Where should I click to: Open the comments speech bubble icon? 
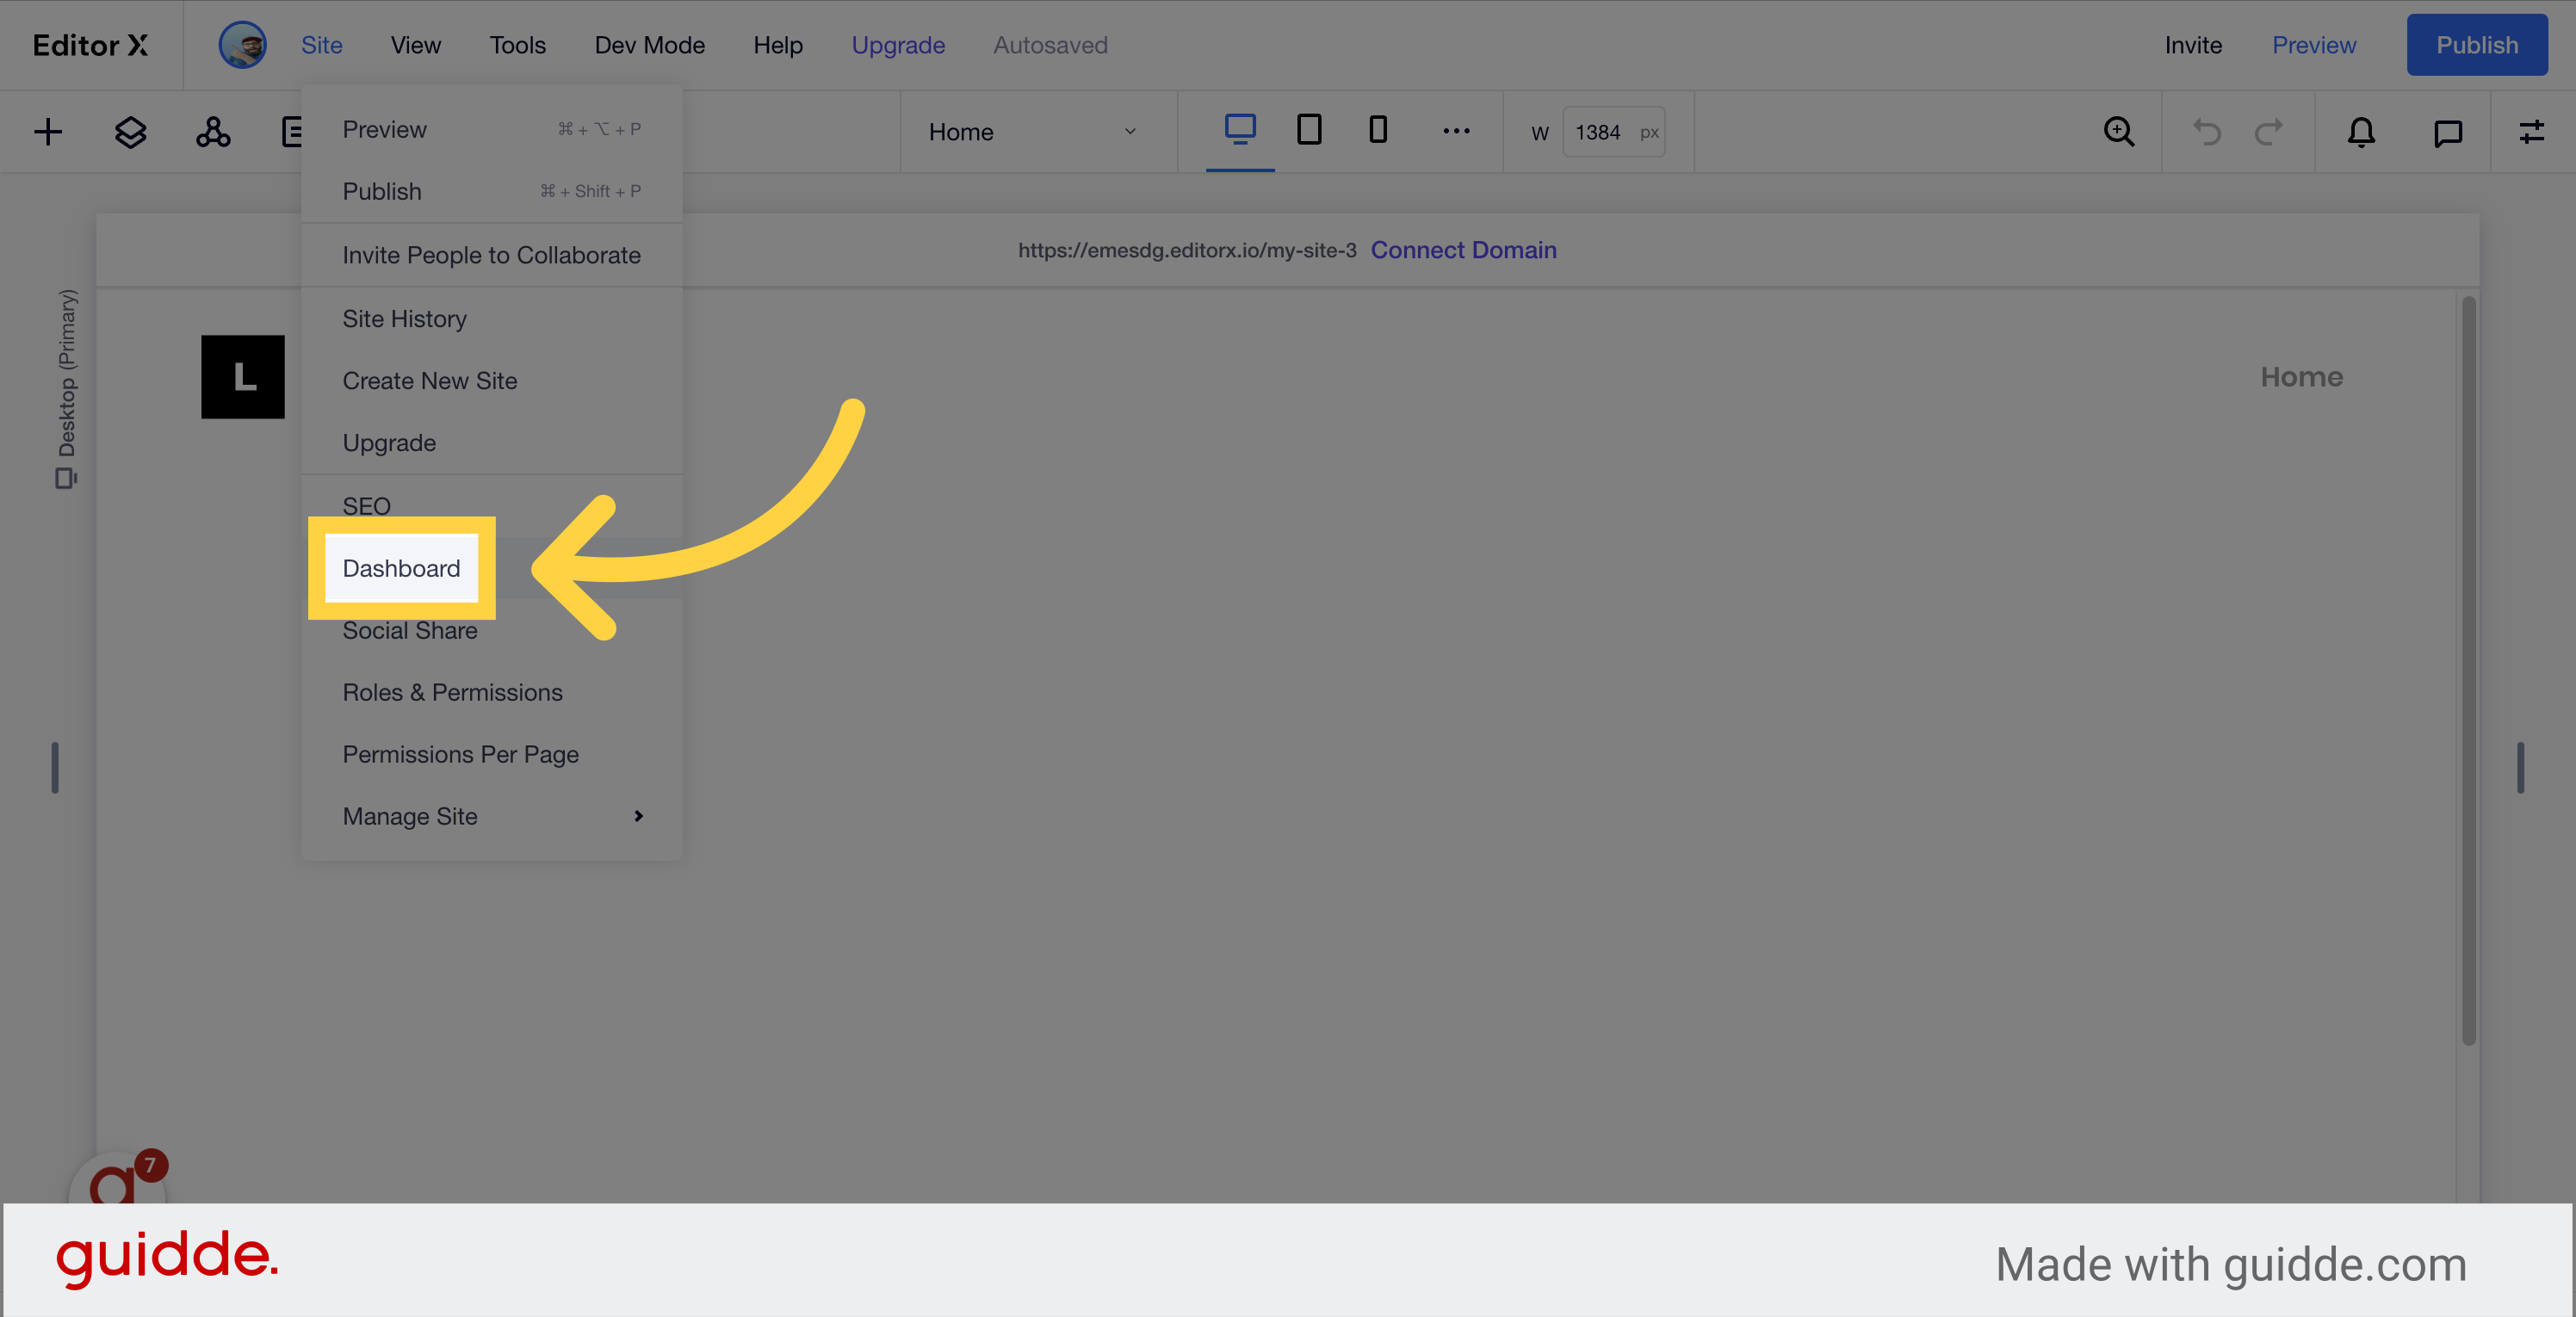pyautogui.click(x=2447, y=132)
